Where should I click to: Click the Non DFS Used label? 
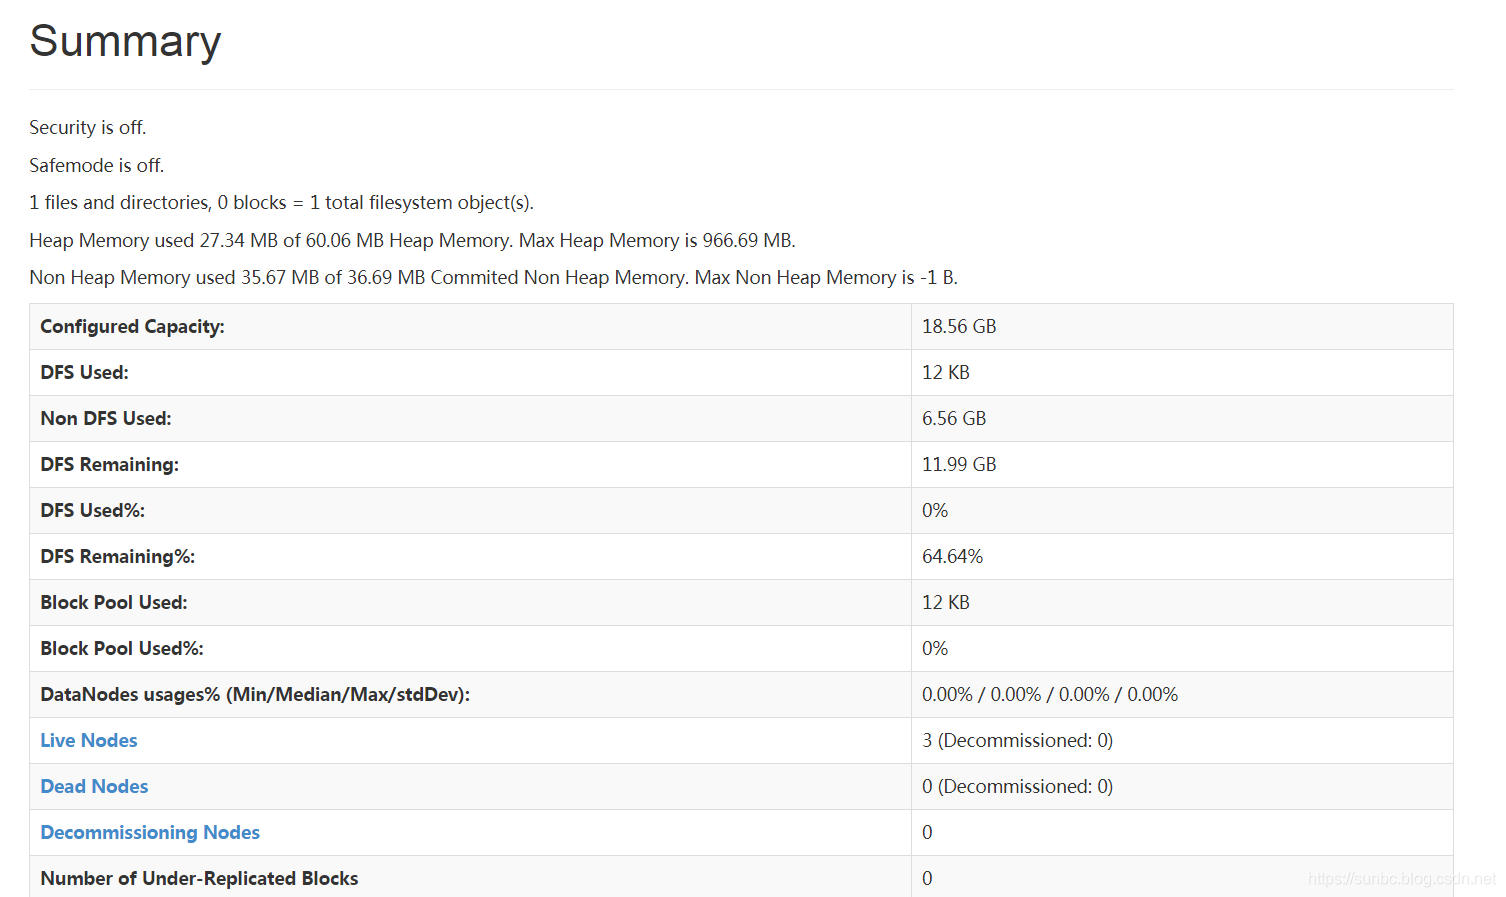tap(106, 418)
